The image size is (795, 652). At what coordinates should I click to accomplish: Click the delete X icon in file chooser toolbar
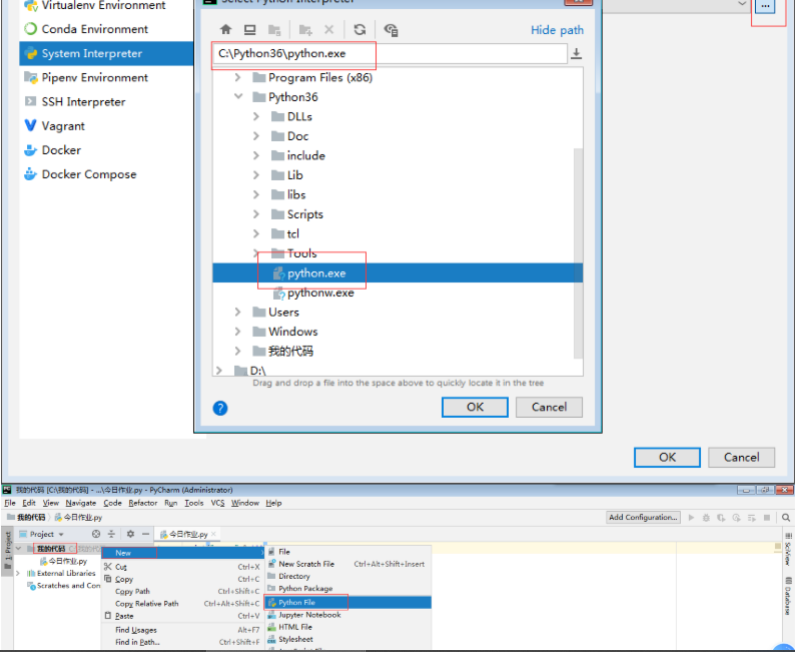[x=329, y=29]
